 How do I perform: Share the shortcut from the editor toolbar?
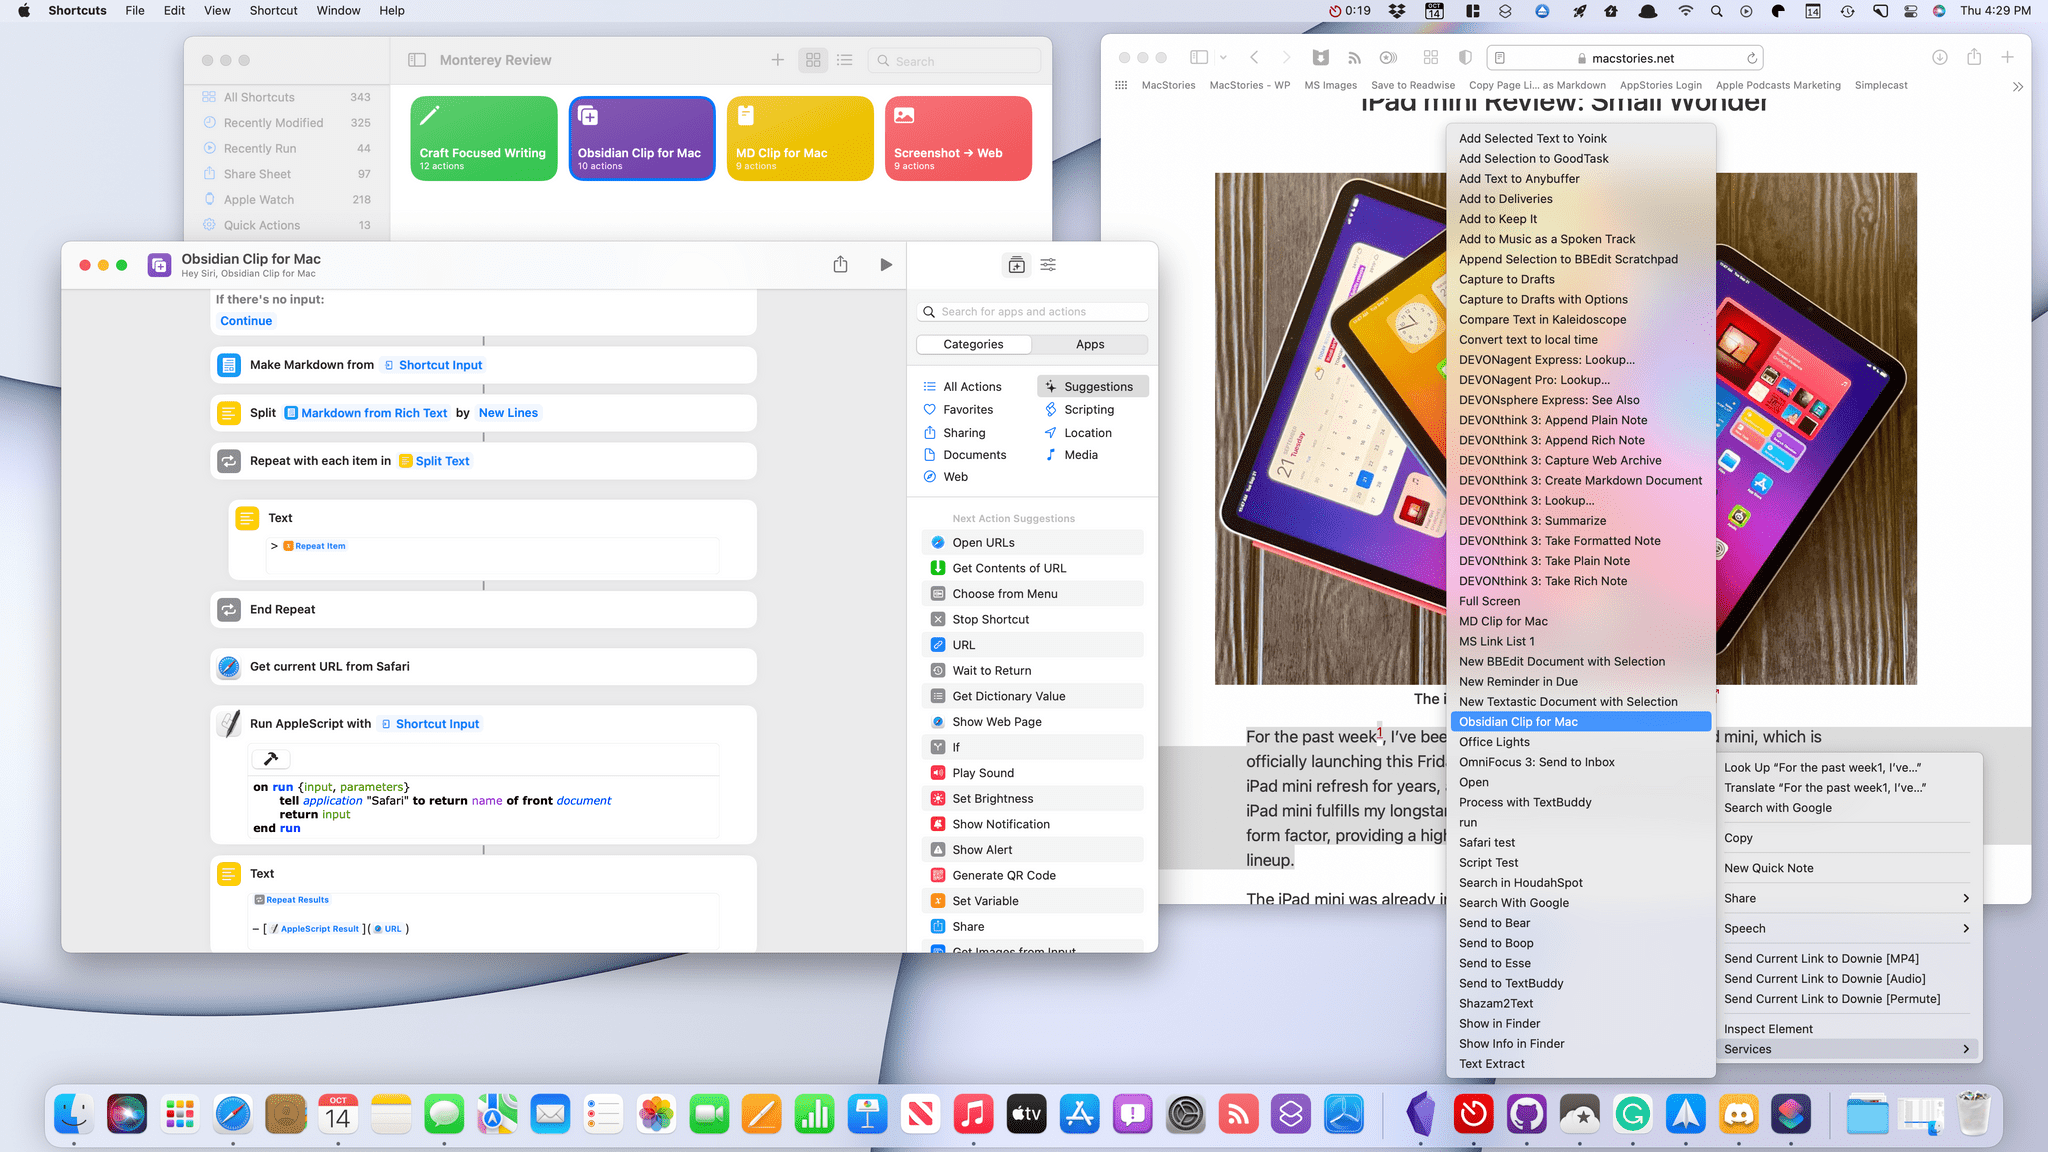point(840,265)
